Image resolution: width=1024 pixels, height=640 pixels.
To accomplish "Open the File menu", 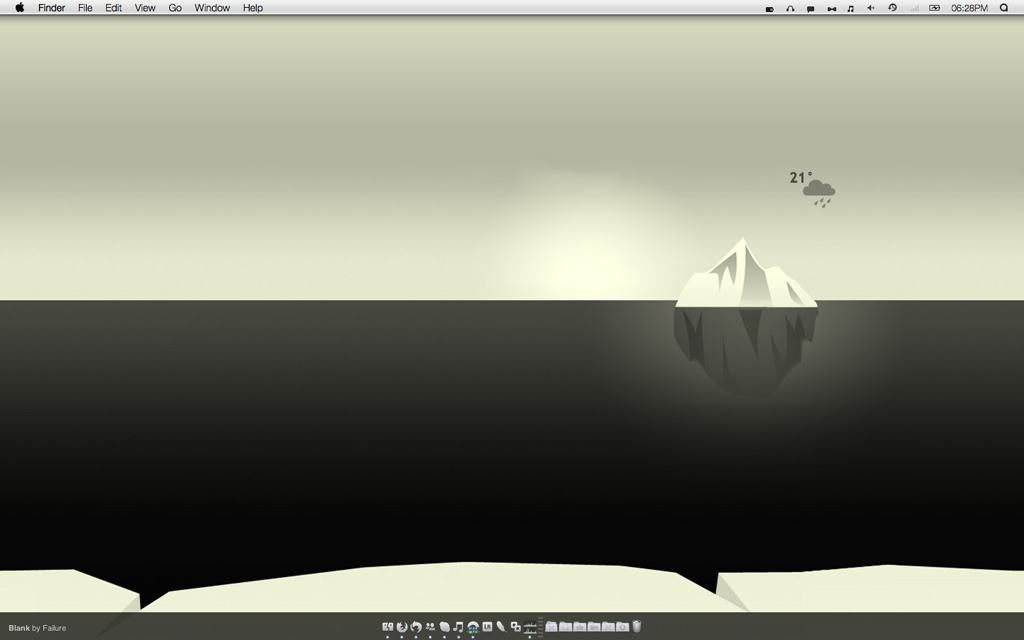I will pos(85,8).
